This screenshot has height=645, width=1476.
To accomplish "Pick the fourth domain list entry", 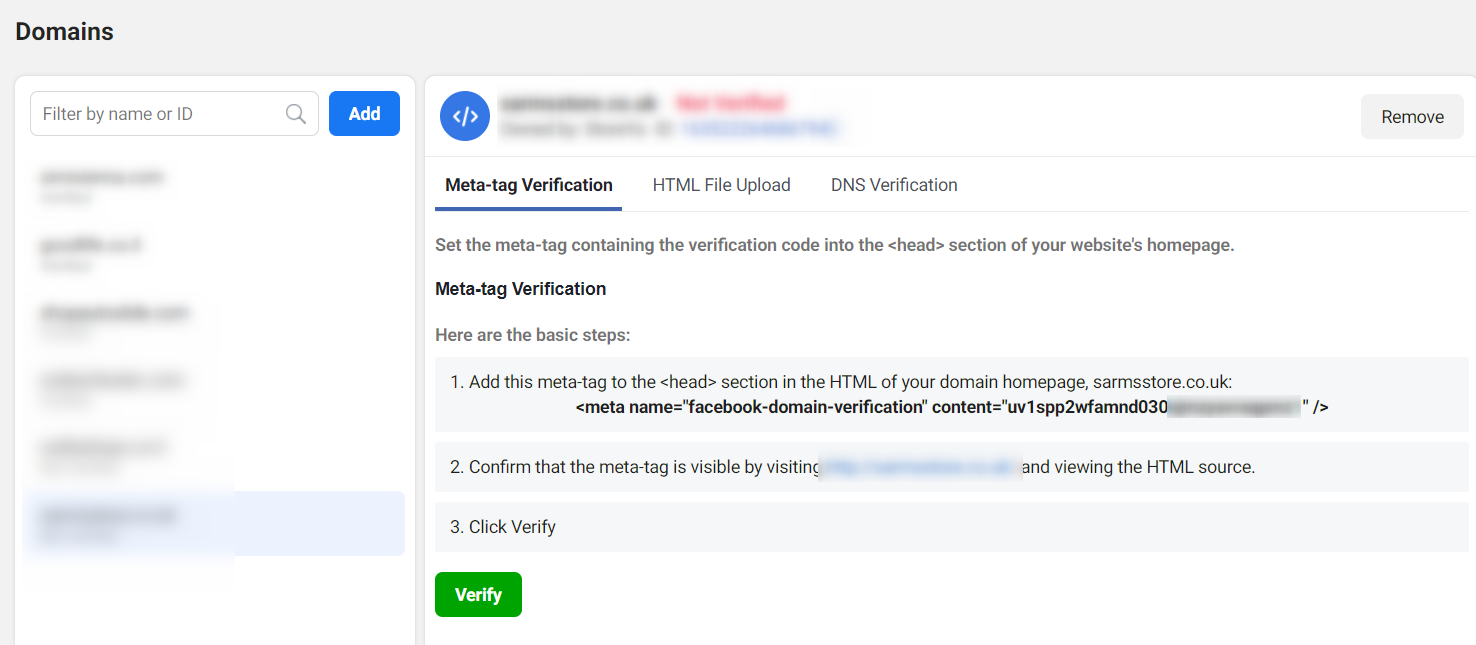I will [x=112, y=388].
